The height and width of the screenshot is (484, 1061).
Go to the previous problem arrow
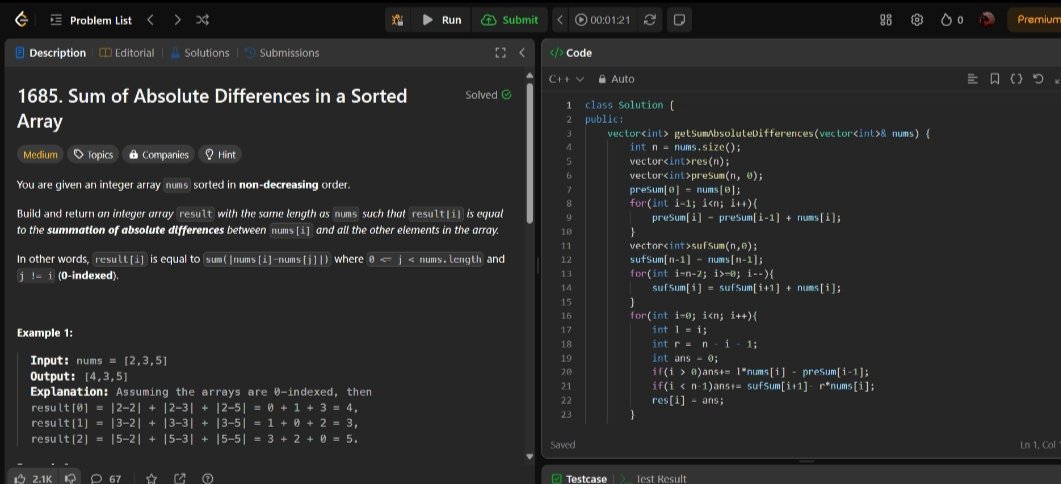coord(150,20)
